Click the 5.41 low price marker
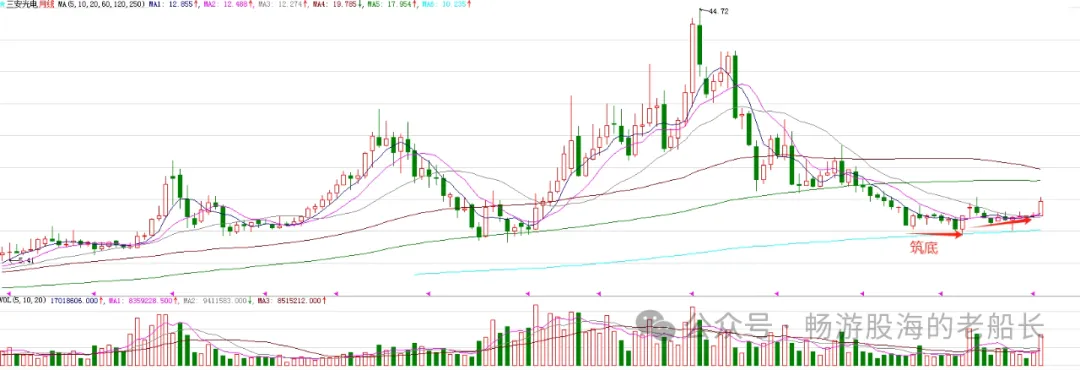This screenshot has width=1080, height=370. pyautogui.click(x=25, y=260)
